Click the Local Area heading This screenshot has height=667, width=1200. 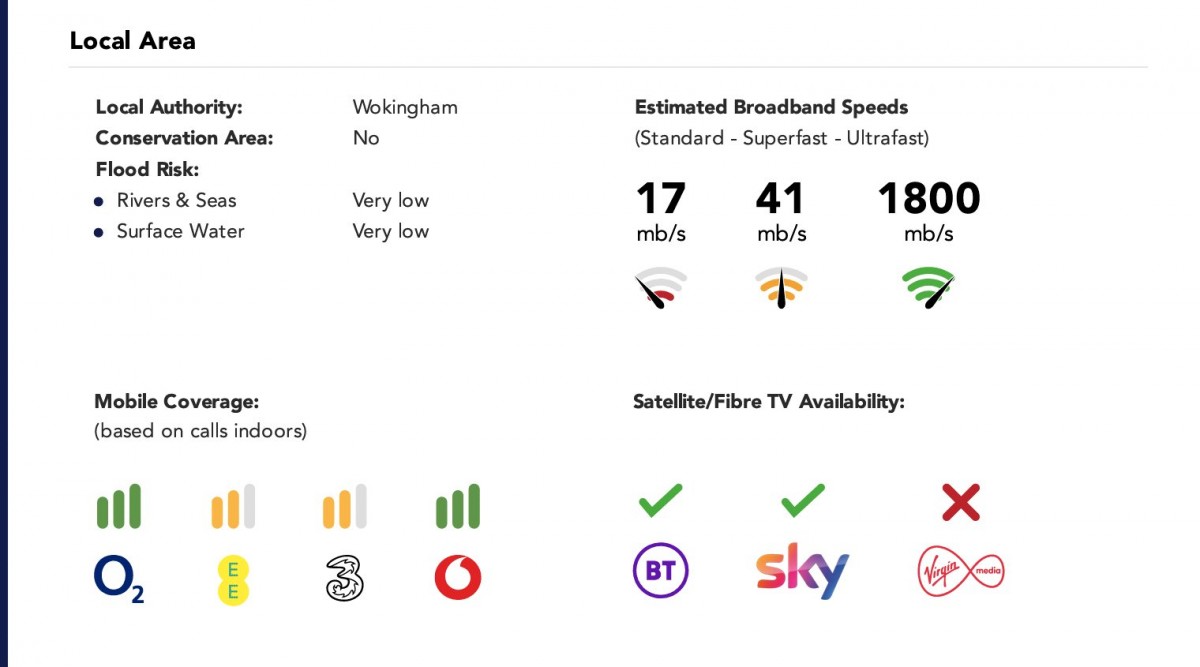[x=132, y=41]
